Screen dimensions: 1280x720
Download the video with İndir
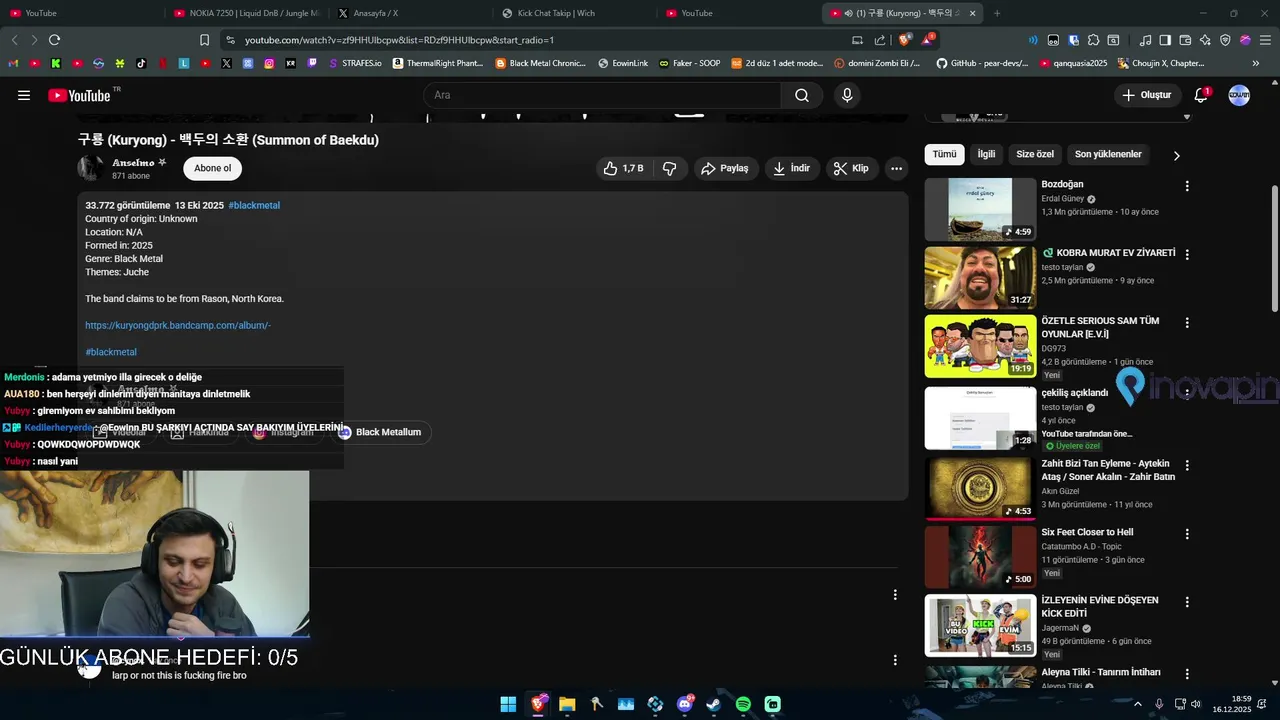791,168
